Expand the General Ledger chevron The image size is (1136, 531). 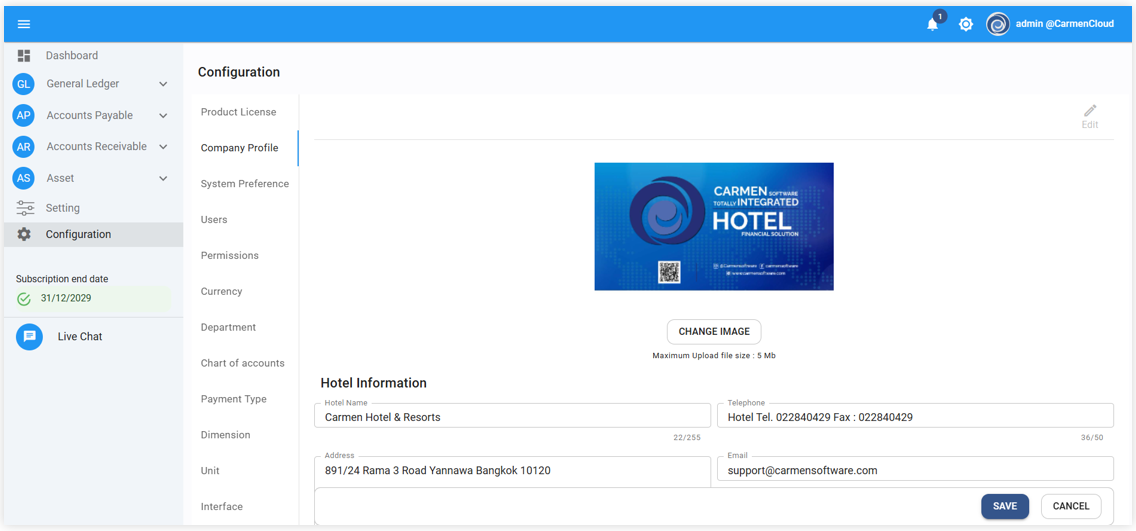[163, 85]
